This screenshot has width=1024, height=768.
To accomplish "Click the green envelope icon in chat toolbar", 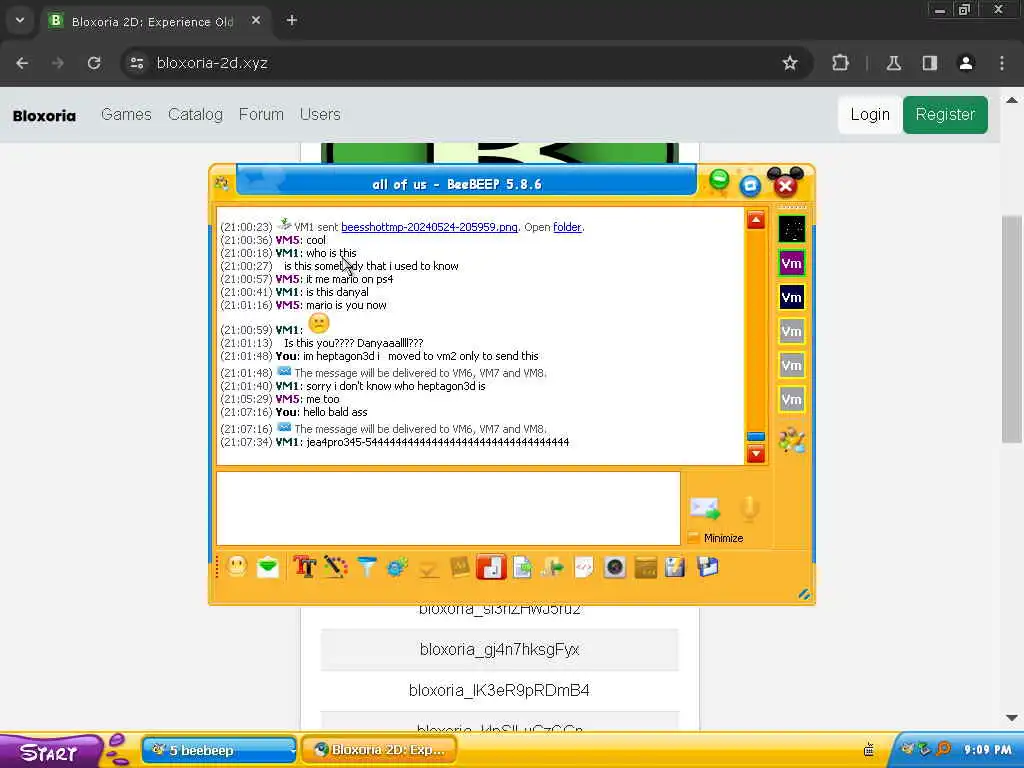I will coord(268,567).
